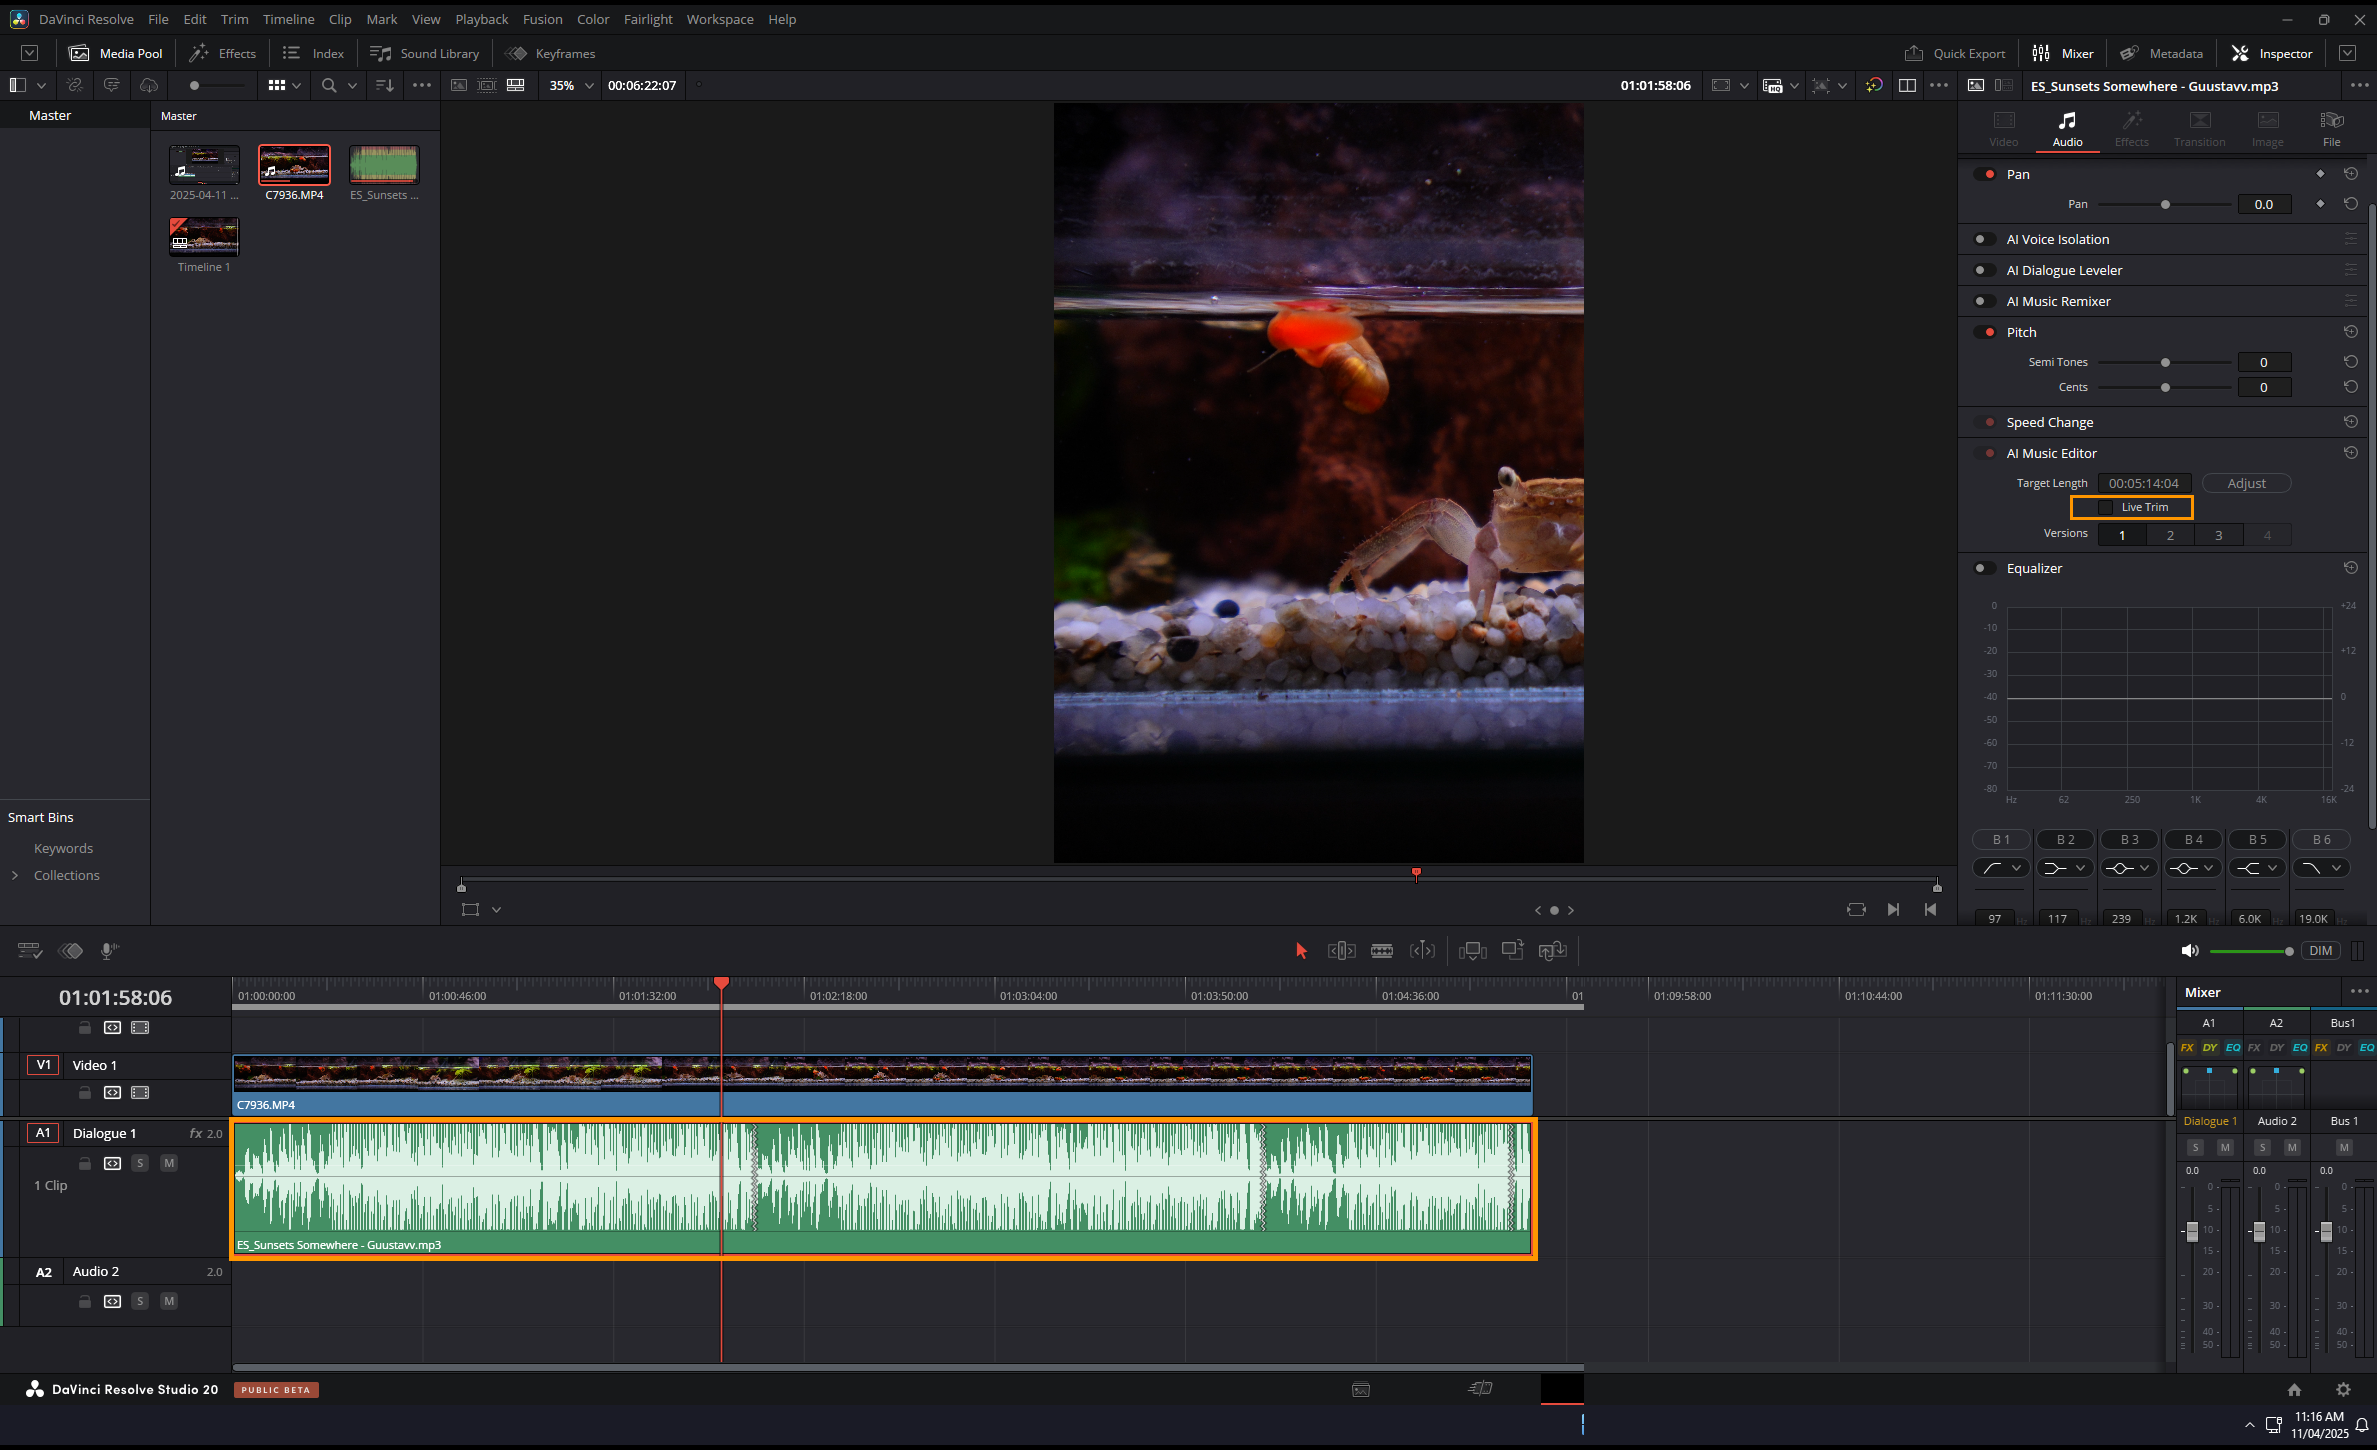The image size is (2377, 1450).
Task: Switch to Inspector File tab
Action: [2331, 129]
